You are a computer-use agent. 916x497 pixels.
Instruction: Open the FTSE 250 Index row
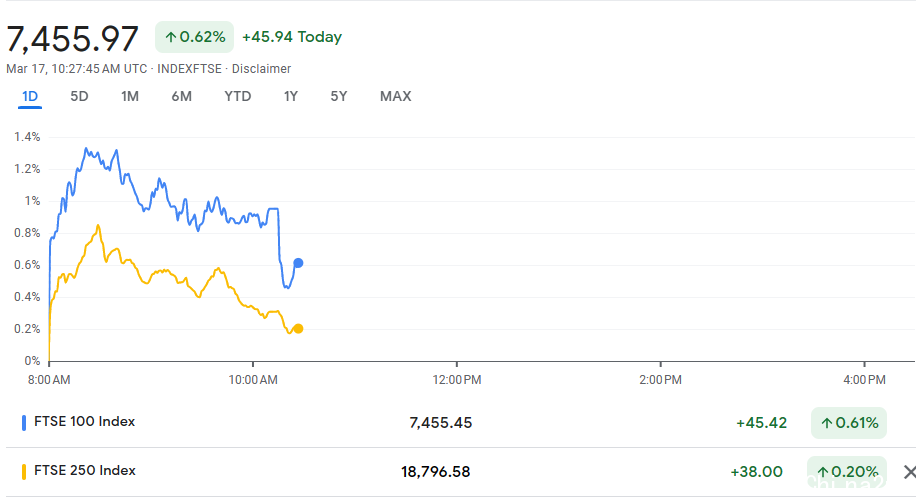85,471
